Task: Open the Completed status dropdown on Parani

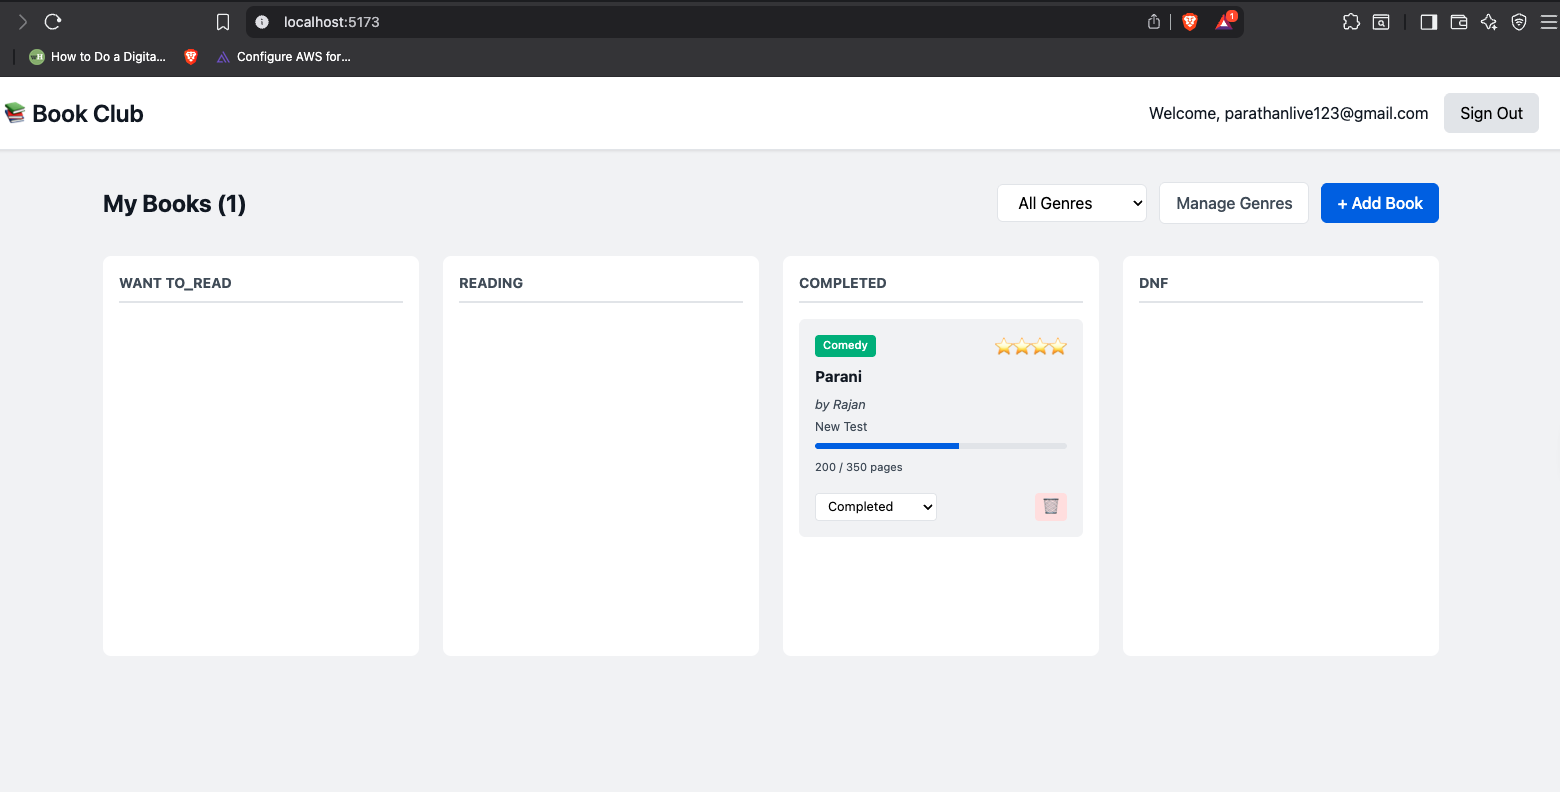Action: [x=875, y=507]
